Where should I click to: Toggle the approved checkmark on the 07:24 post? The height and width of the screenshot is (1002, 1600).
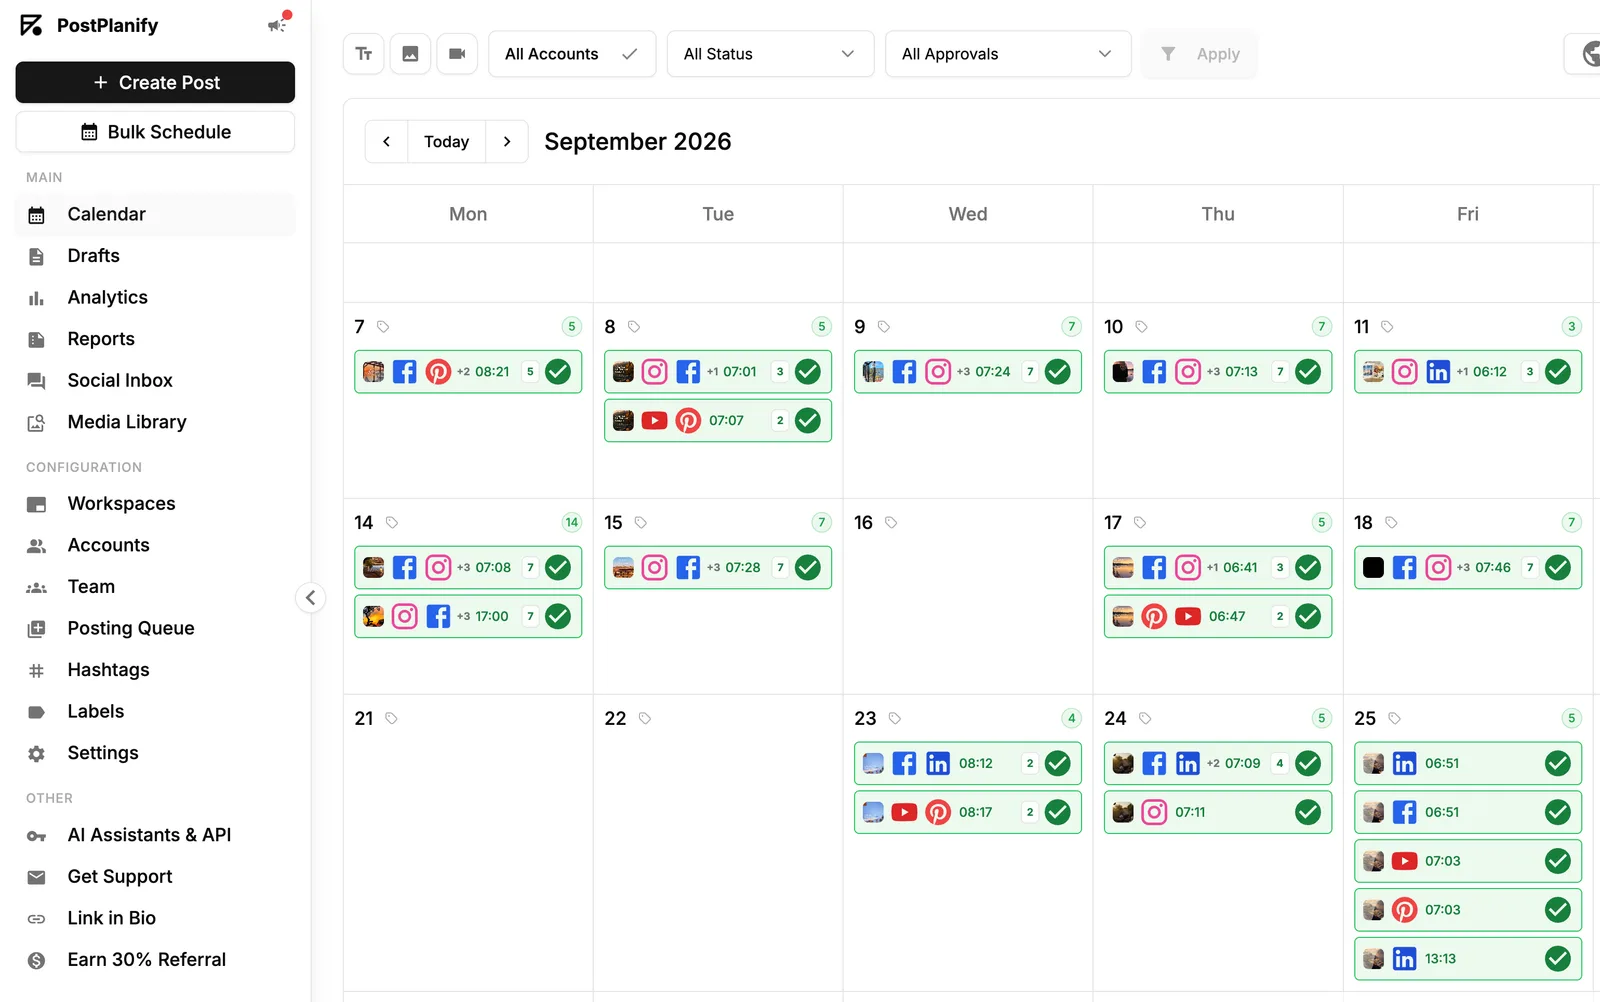[1058, 372]
